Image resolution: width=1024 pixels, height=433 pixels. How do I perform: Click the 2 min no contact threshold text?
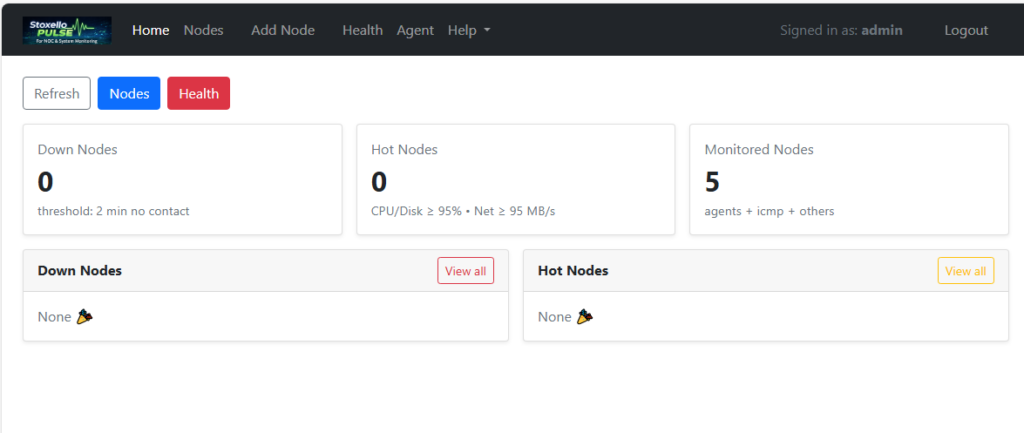click(x=113, y=211)
